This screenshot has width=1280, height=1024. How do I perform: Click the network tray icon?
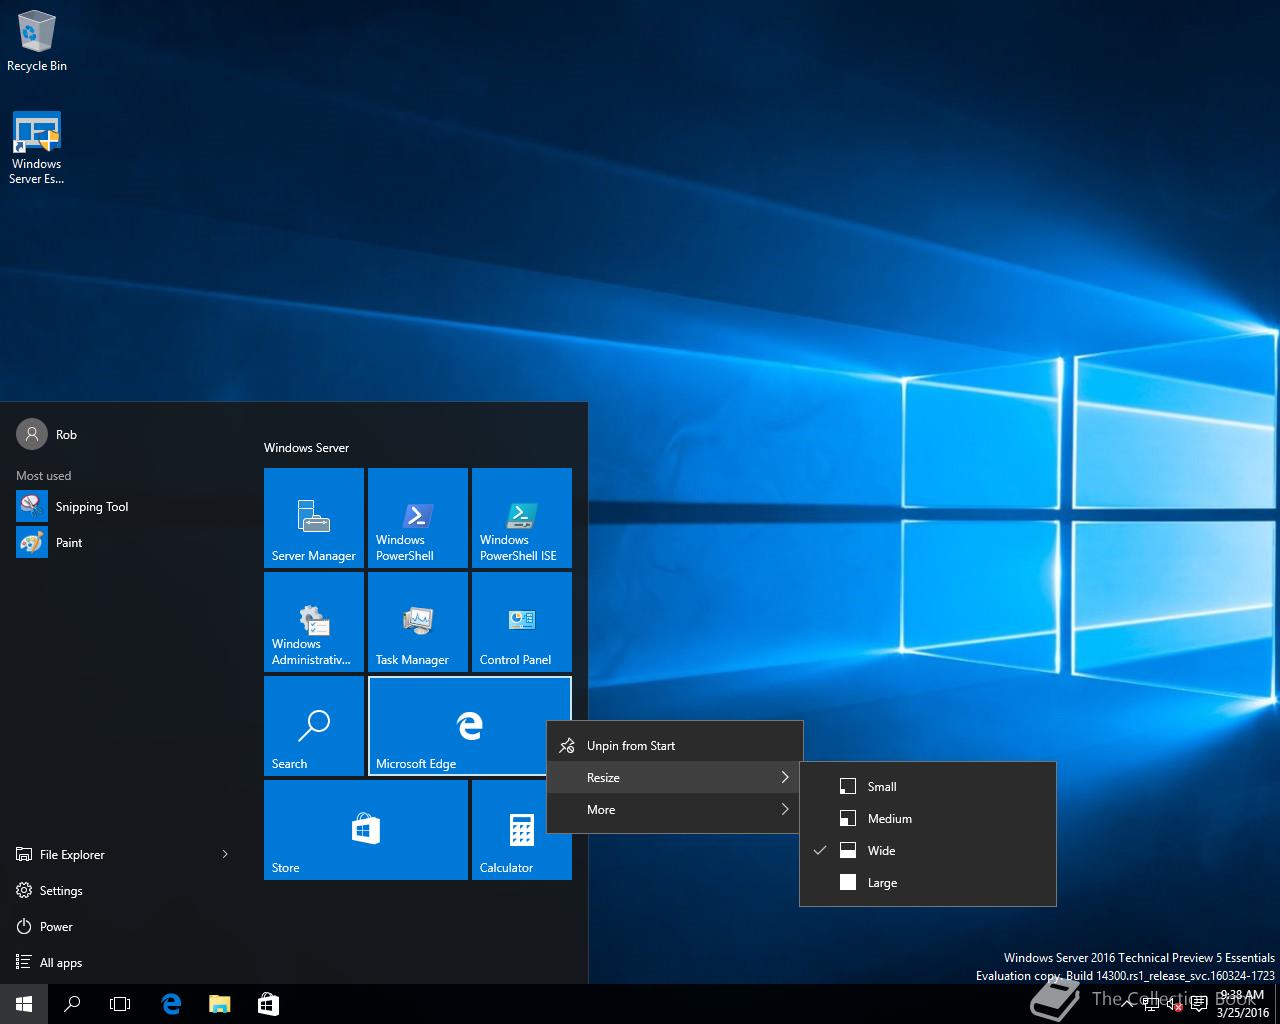[x=1151, y=1004]
